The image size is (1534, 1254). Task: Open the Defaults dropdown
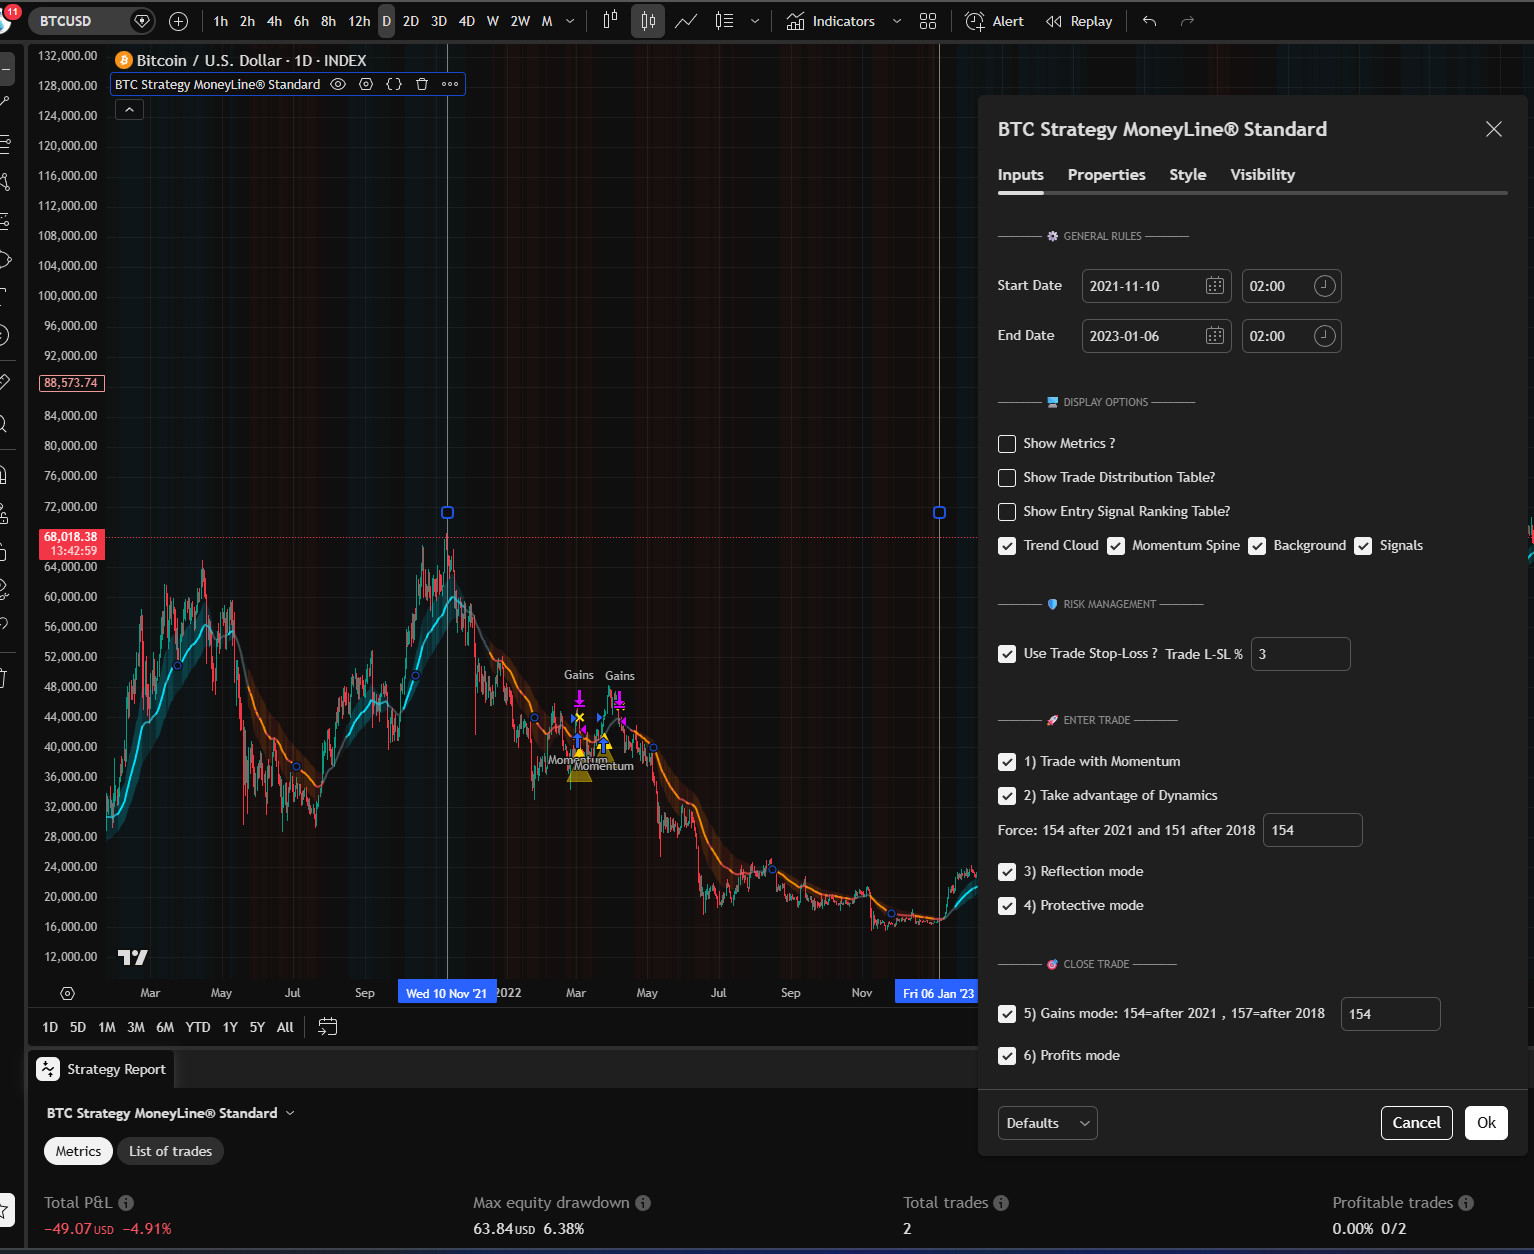pyautogui.click(x=1047, y=1123)
